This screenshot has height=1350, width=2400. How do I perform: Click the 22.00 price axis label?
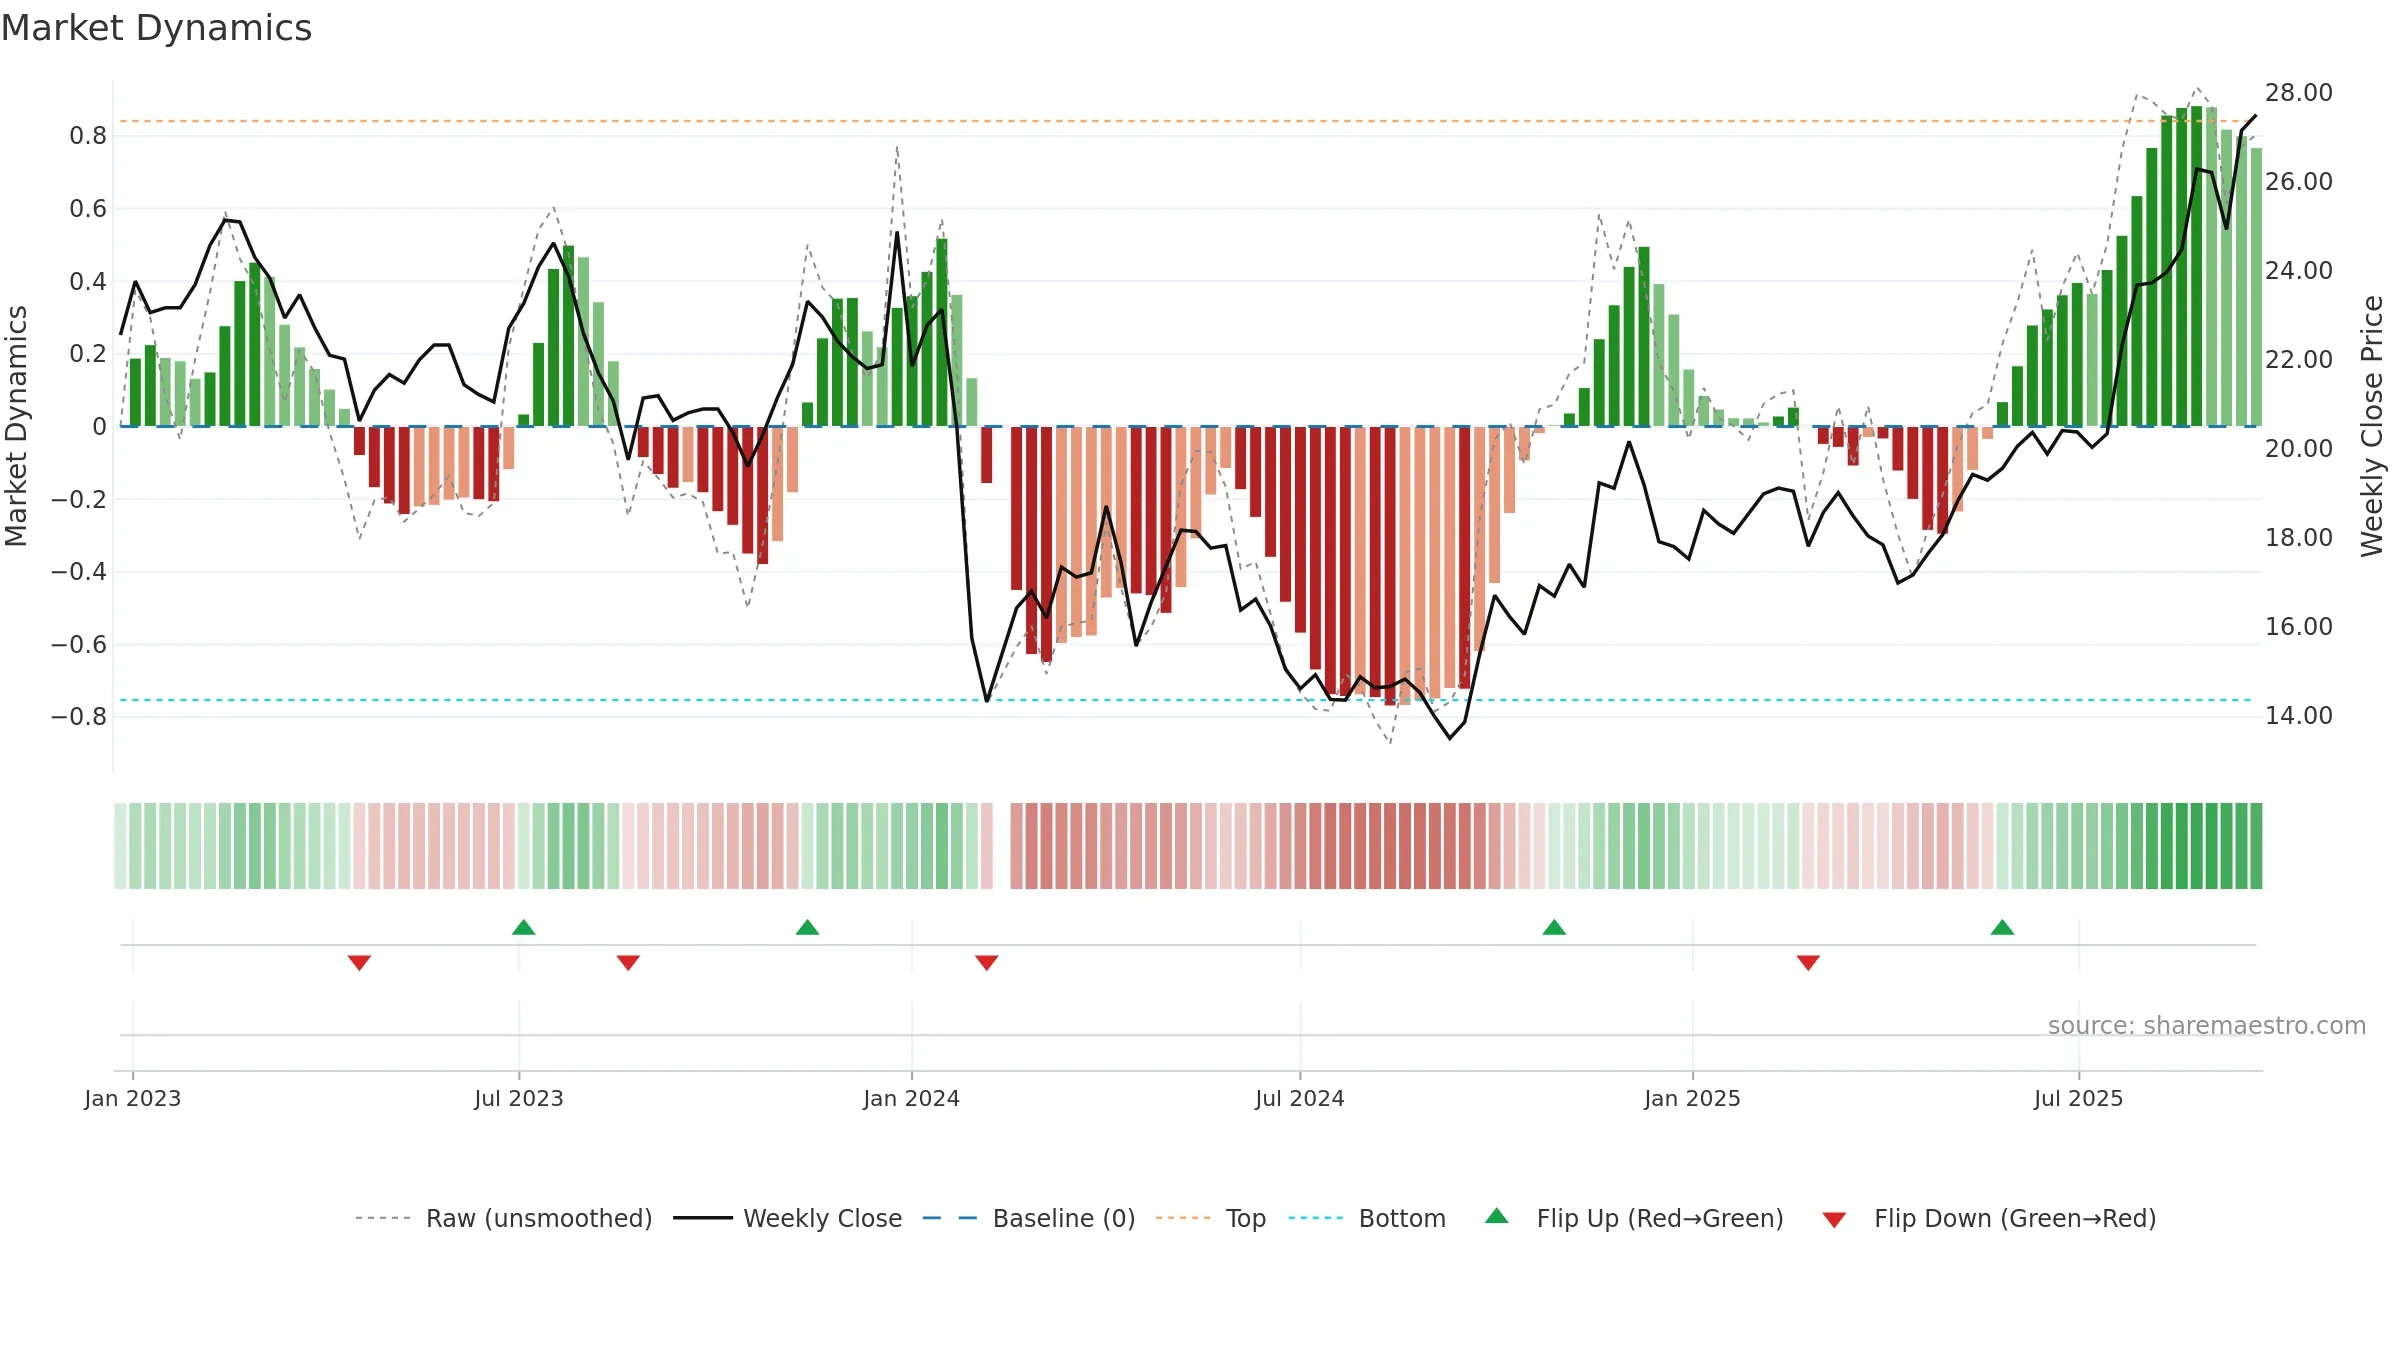point(2299,360)
